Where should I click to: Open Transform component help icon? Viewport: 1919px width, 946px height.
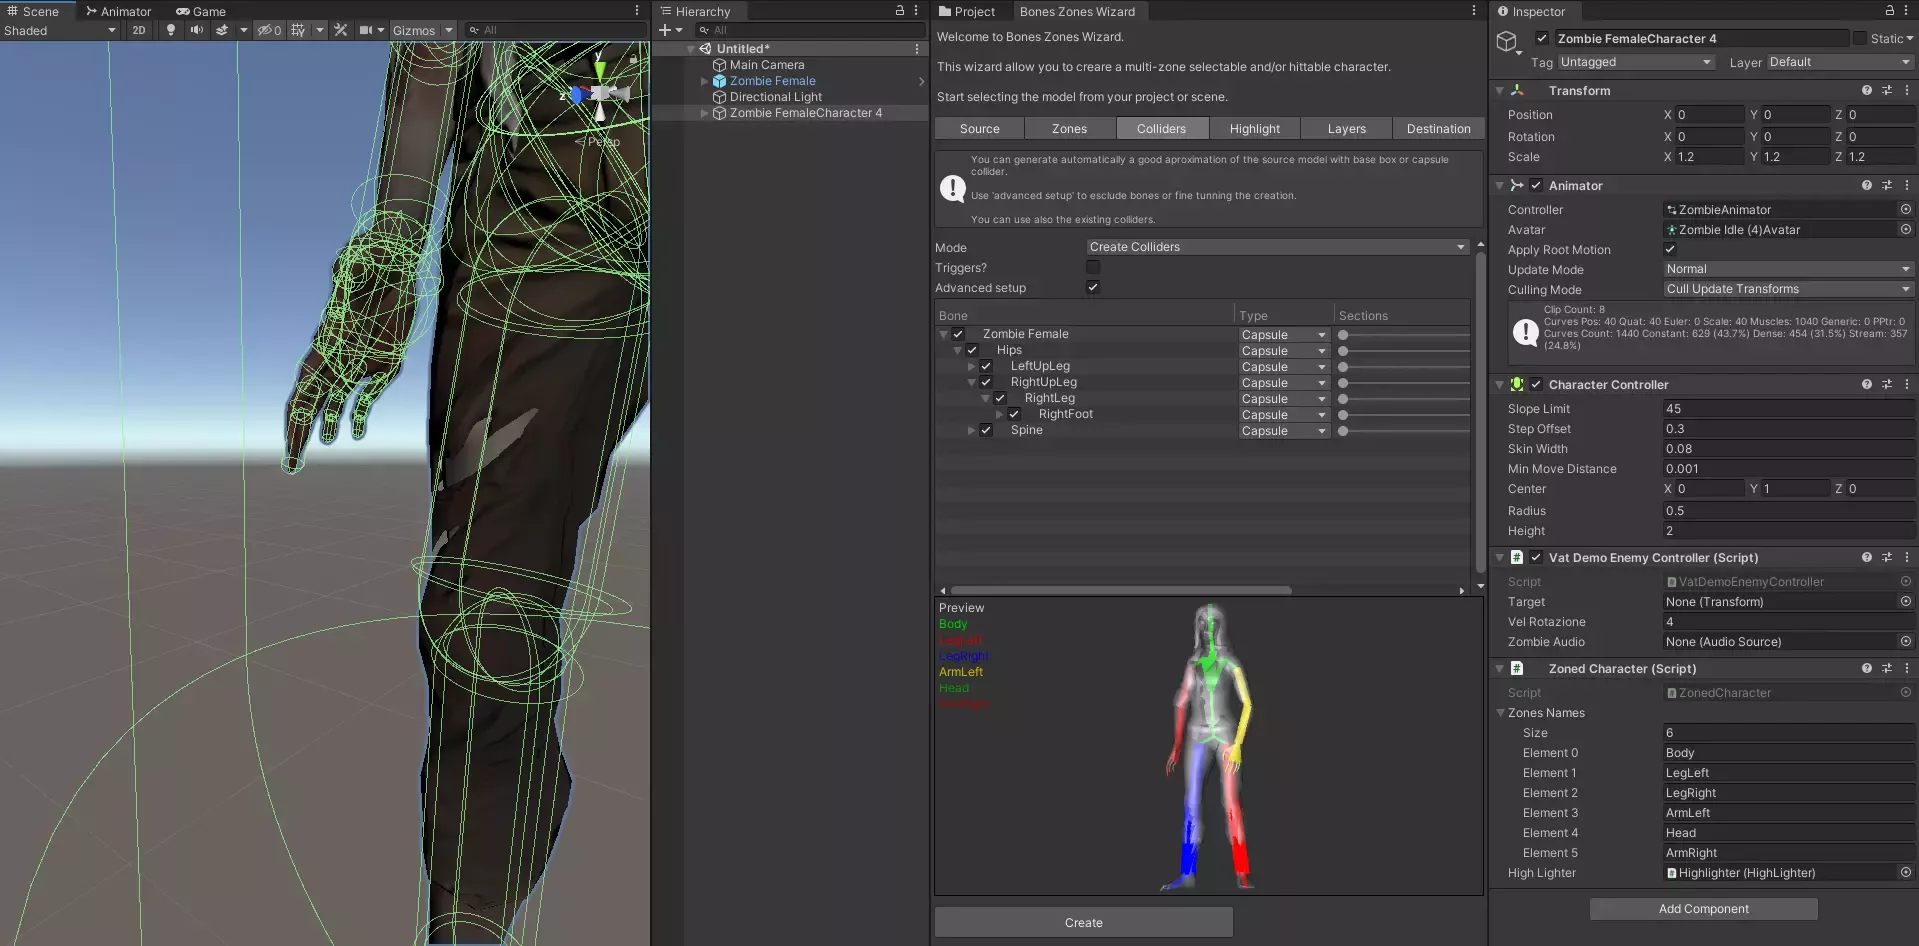1866,90
